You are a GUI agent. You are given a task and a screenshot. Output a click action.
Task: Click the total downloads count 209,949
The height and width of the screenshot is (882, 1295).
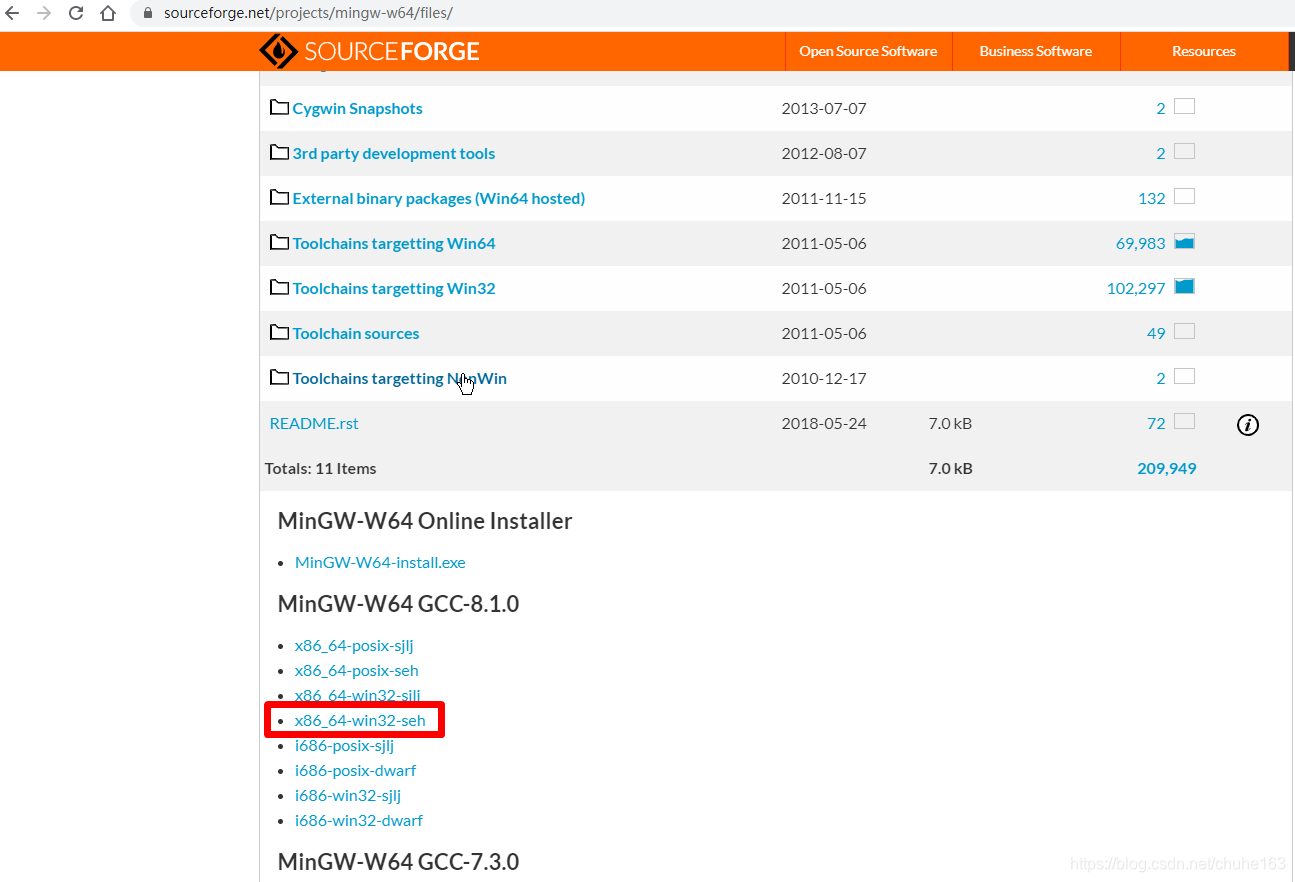1167,468
